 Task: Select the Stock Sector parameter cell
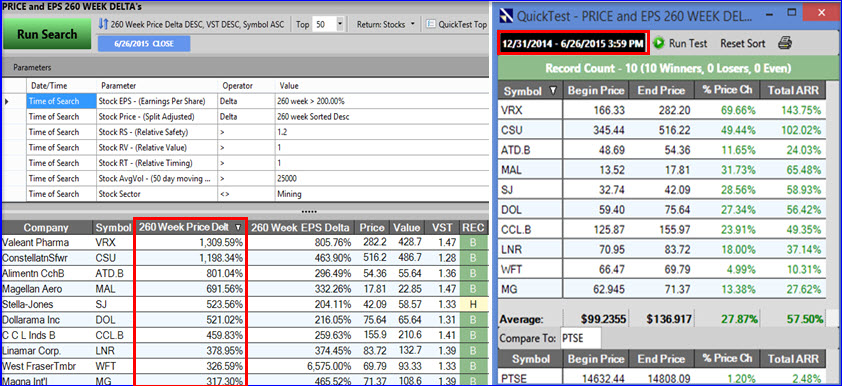click(156, 194)
